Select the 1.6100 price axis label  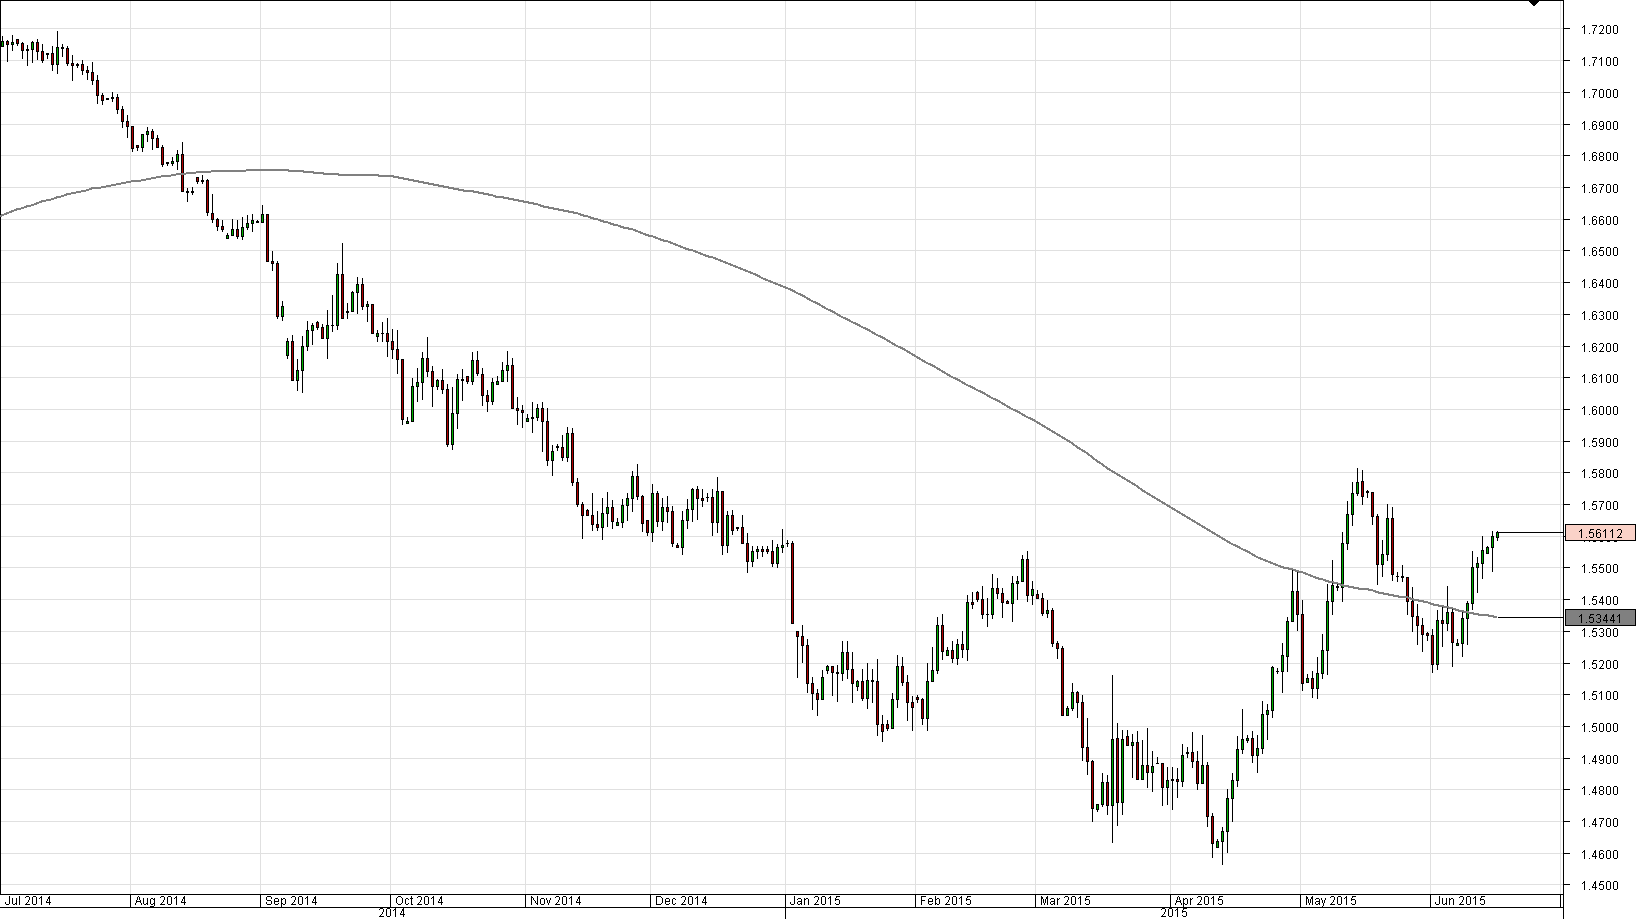tap(1599, 379)
